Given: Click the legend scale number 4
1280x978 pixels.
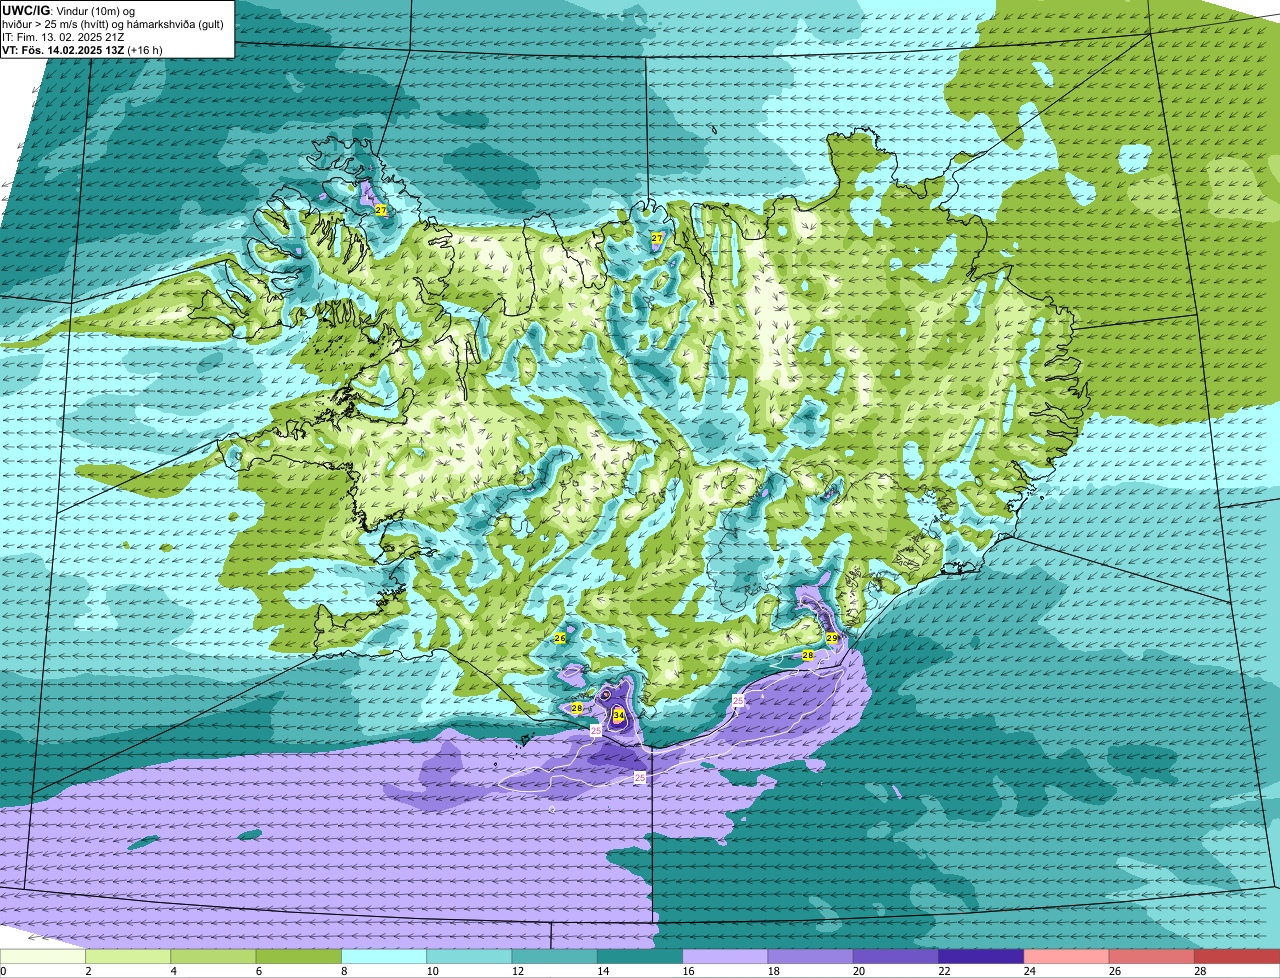Looking at the screenshot, I should 172,971.
